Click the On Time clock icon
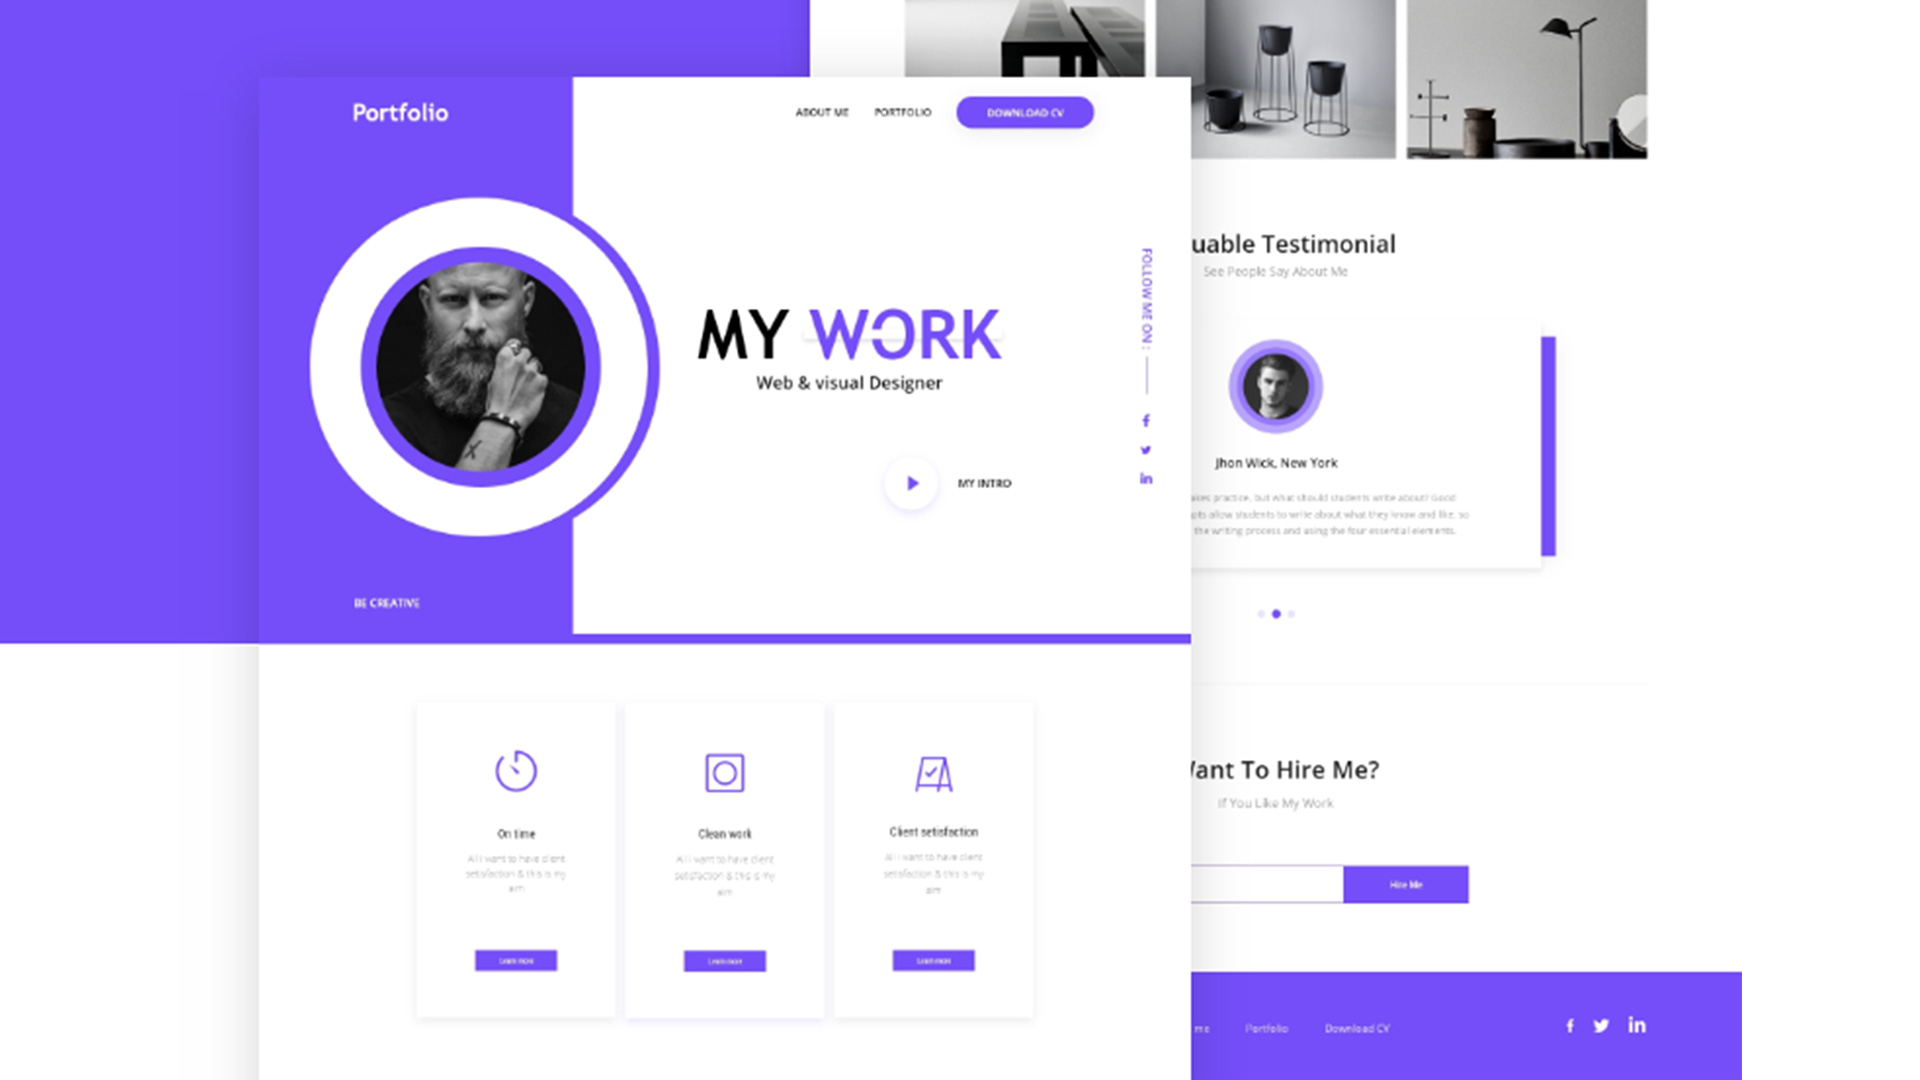The width and height of the screenshot is (1920, 1080). pyautogui.click(x=514, y=771)
